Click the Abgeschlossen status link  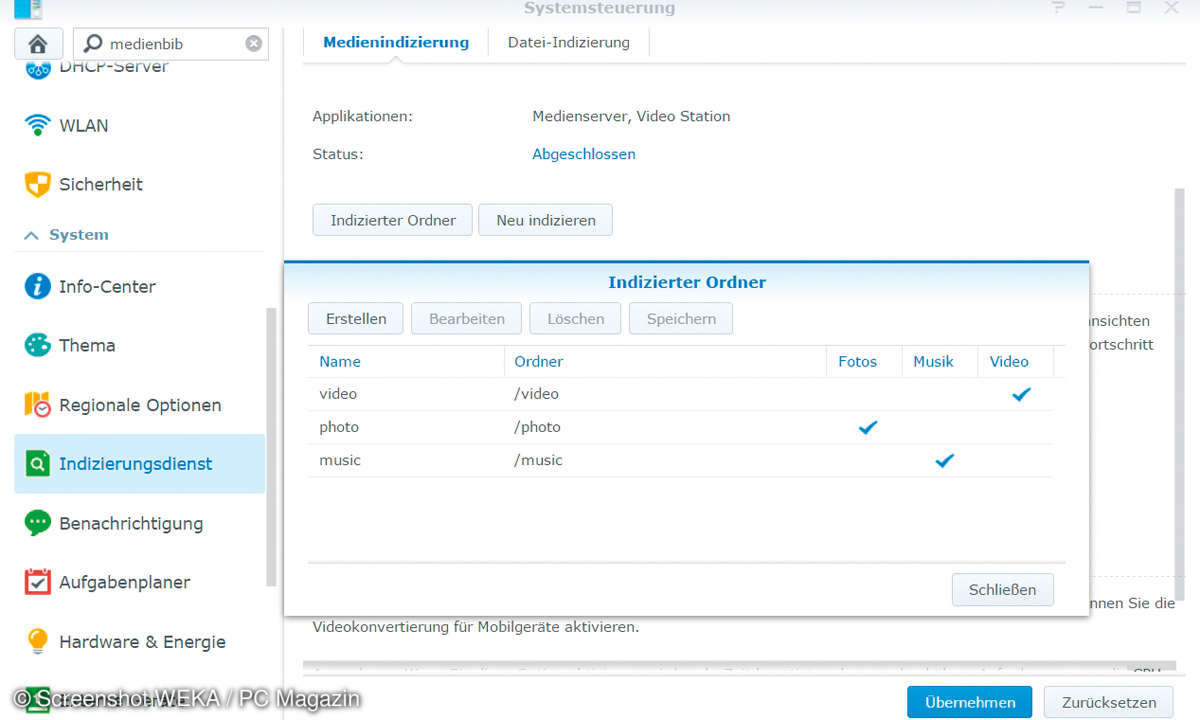click(x=584, y=154)
